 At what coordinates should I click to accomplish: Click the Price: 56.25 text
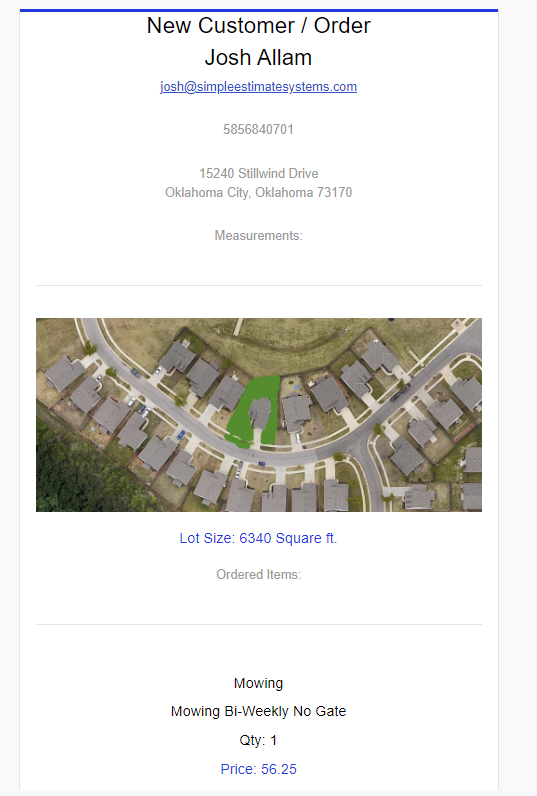point(258,769)
